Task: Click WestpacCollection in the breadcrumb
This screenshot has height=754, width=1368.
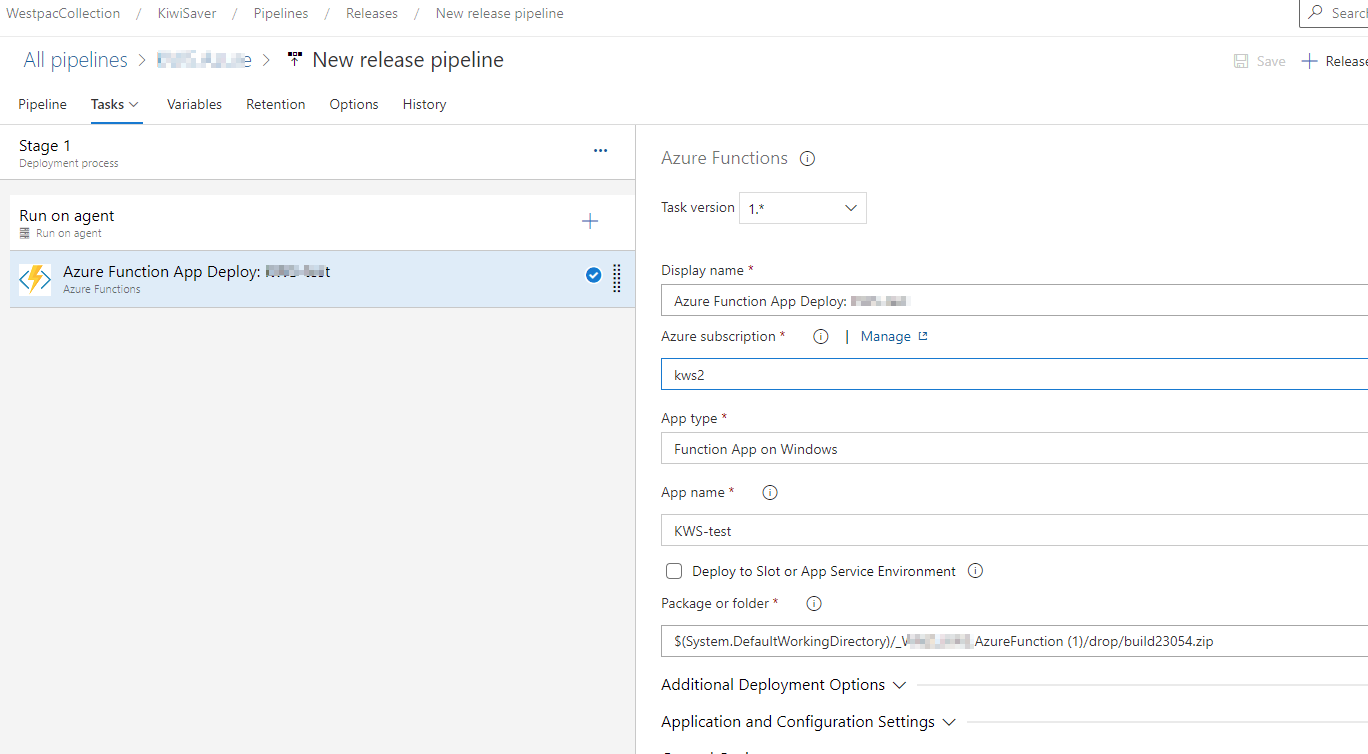Action: pos(63,13)
